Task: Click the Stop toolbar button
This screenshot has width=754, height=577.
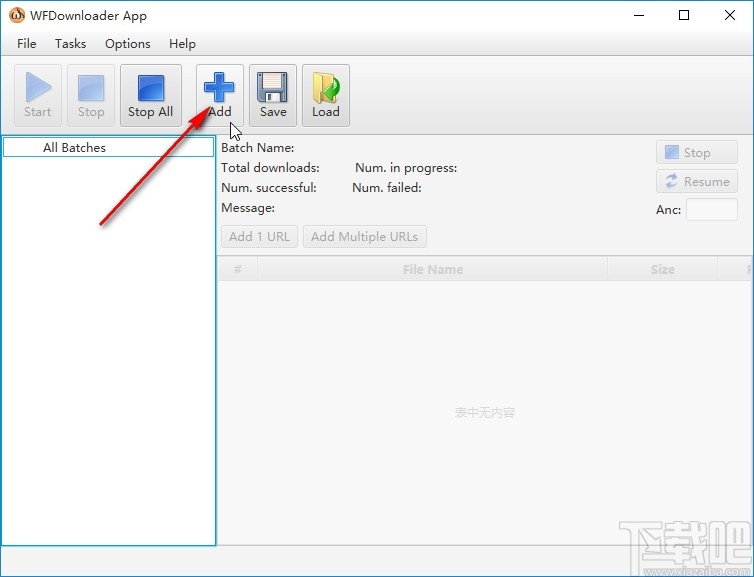Action: pyautogui.click(x=91, y=95)
